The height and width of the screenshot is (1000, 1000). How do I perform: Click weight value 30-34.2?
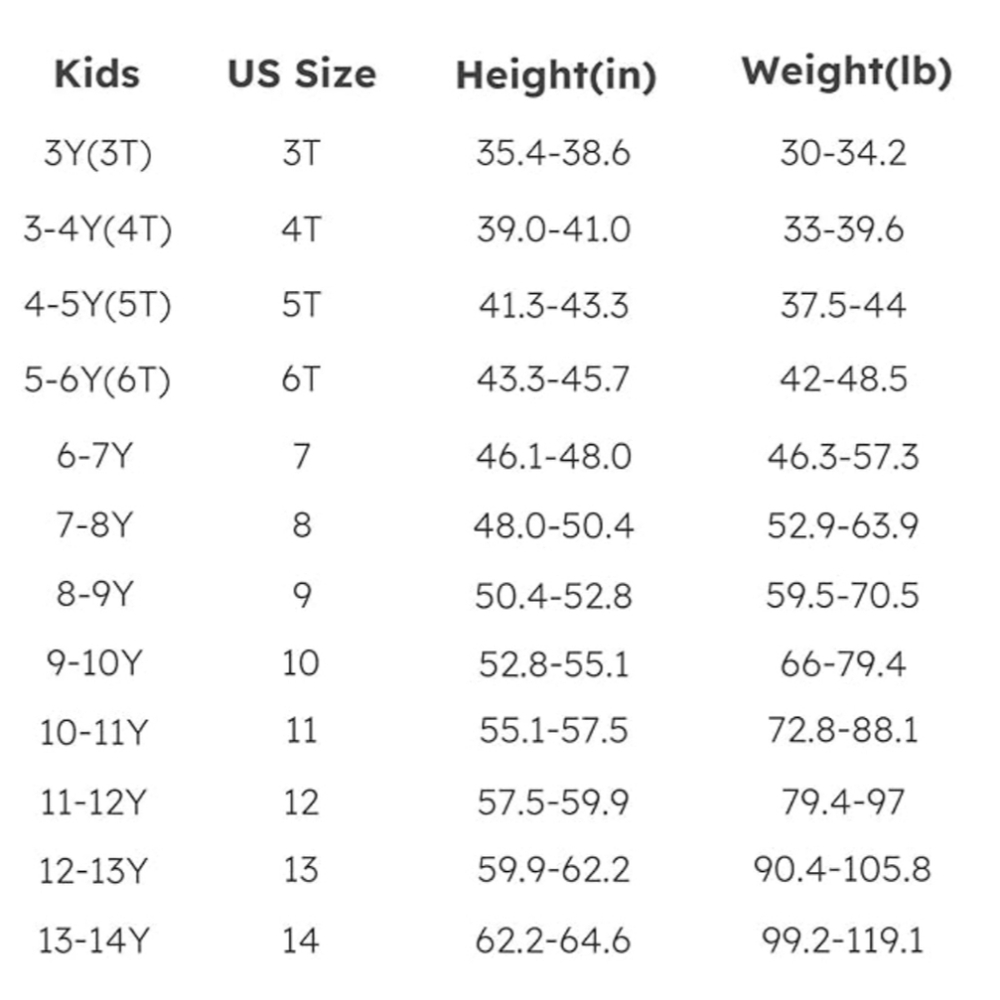click(843, 153)
